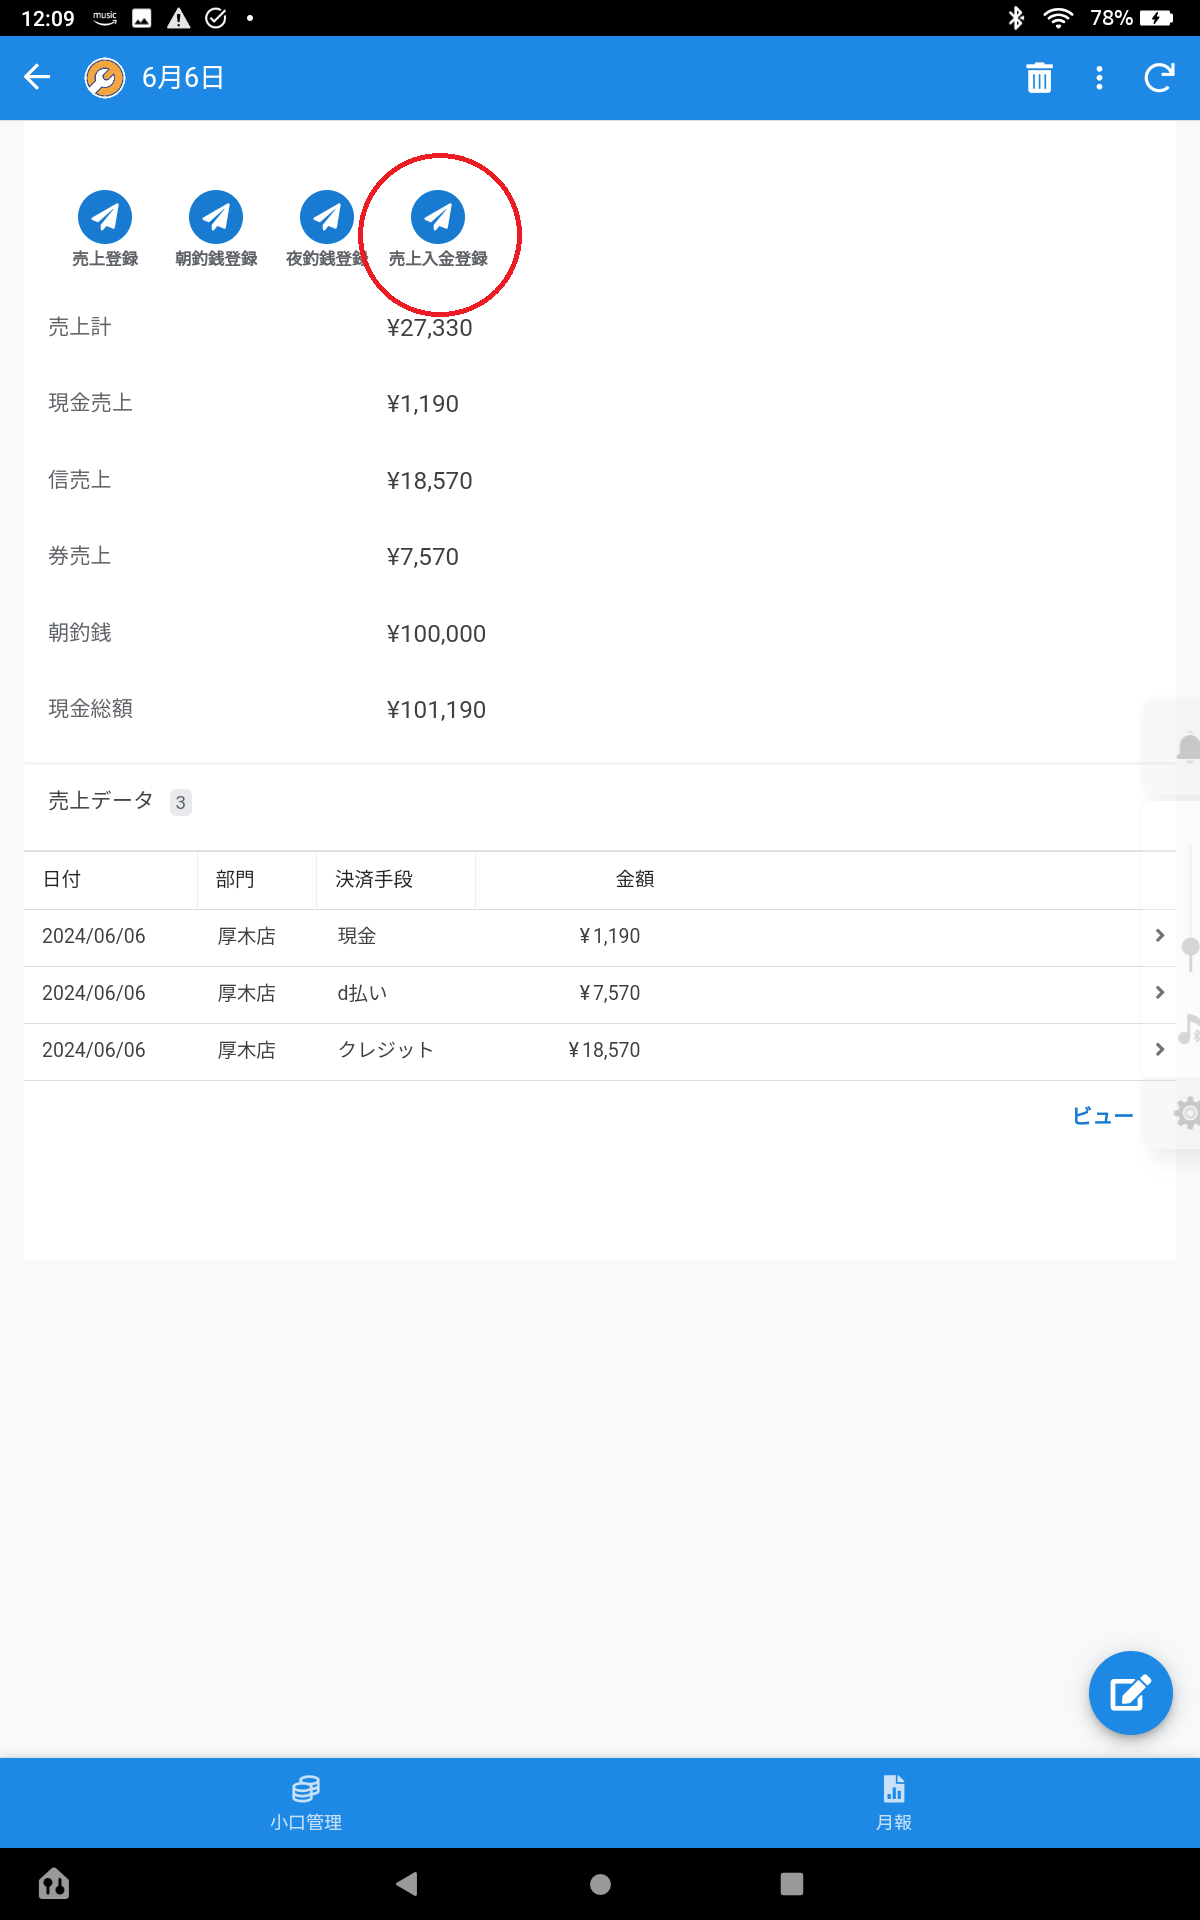Viewport: 1200px width, 1920px height.
Task: Tap the refresh icon in header
Action: 1159,78
